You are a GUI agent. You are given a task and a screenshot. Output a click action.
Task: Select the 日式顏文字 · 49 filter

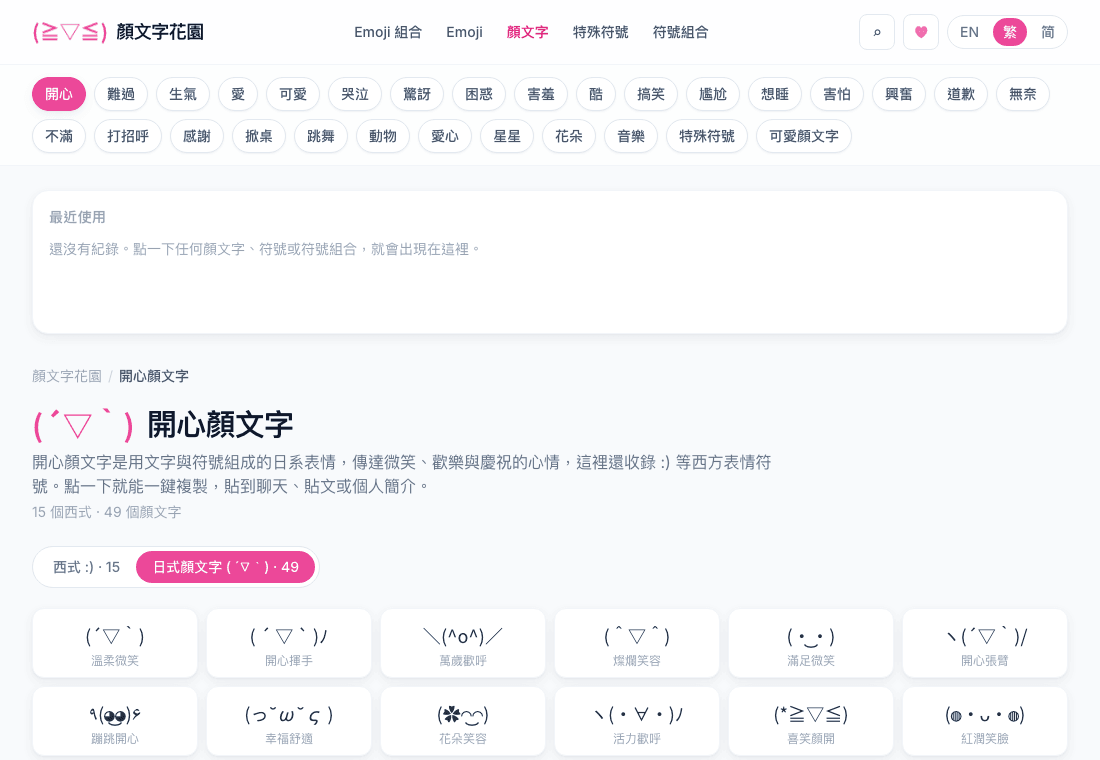225,567
